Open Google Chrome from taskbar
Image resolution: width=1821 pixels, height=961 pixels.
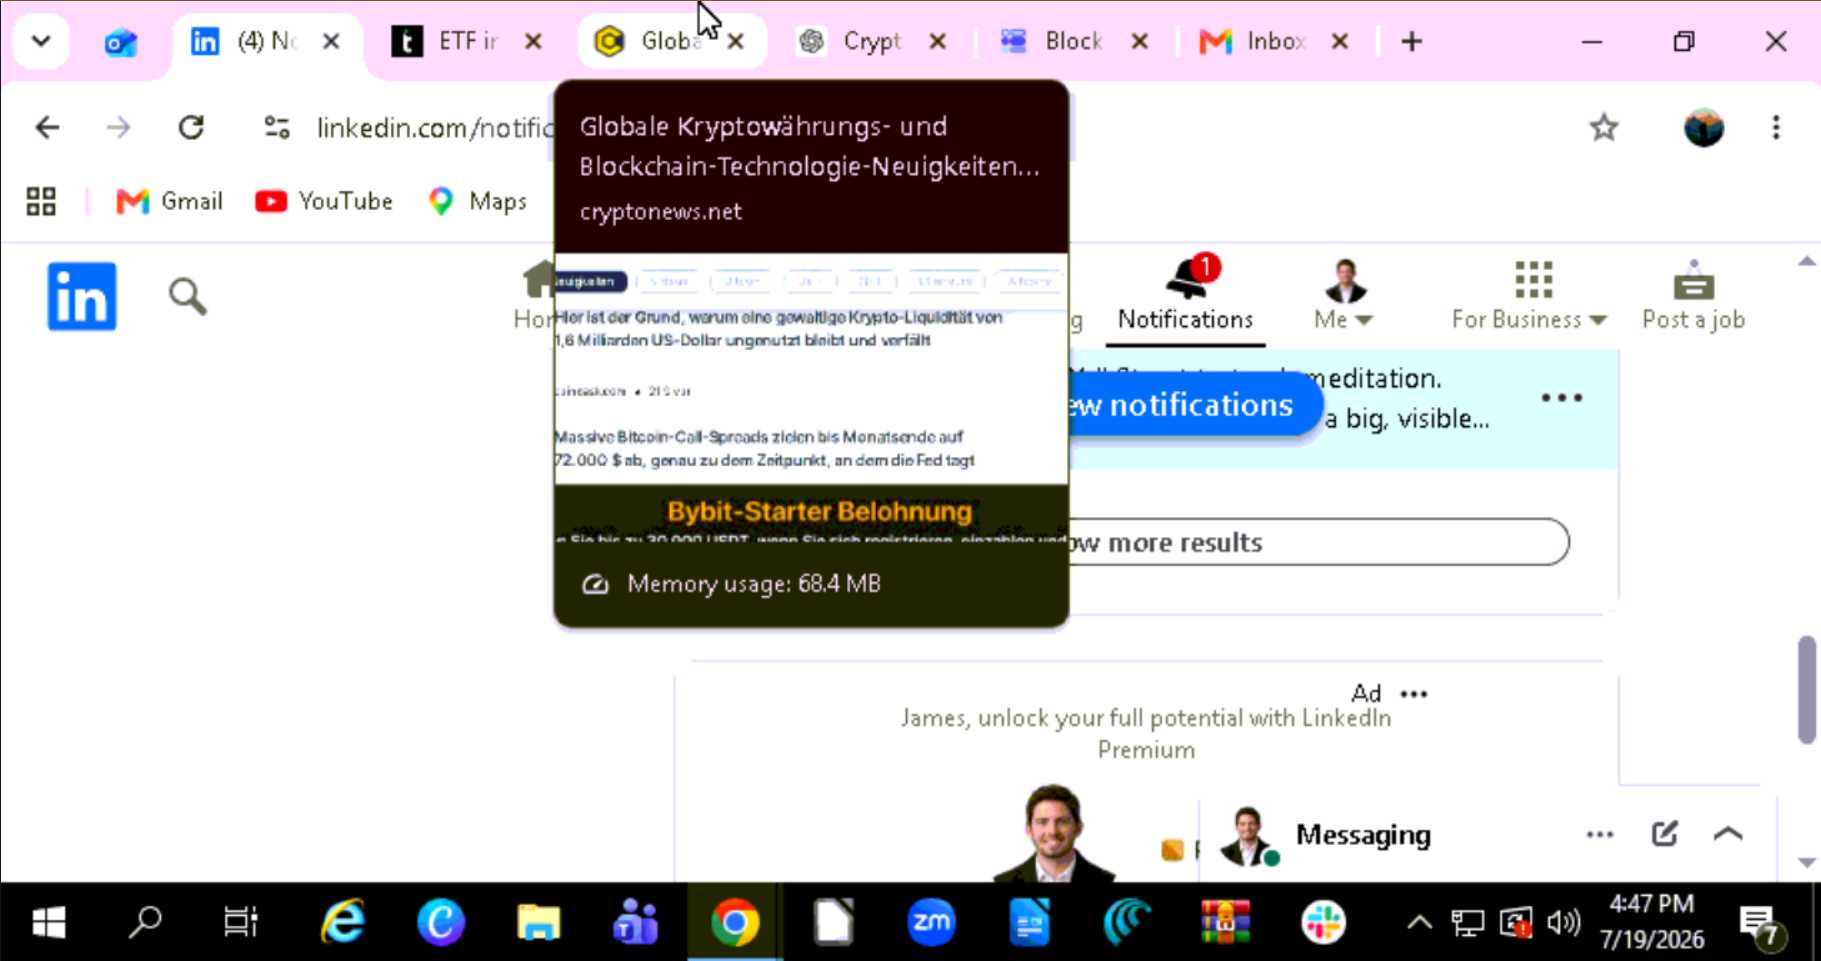[x=734, y=922]
